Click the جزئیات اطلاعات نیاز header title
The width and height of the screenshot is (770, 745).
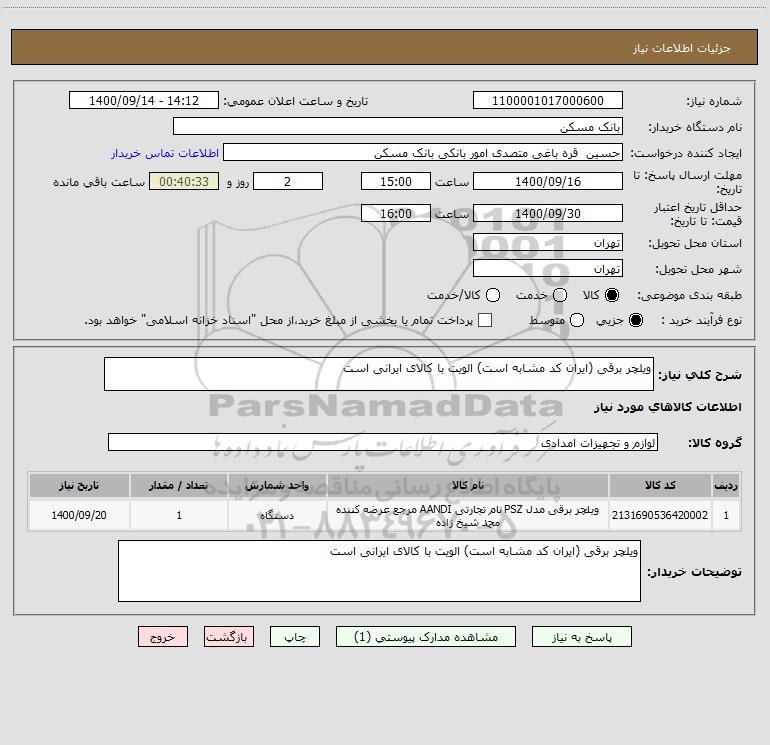[x=682, y=48]
